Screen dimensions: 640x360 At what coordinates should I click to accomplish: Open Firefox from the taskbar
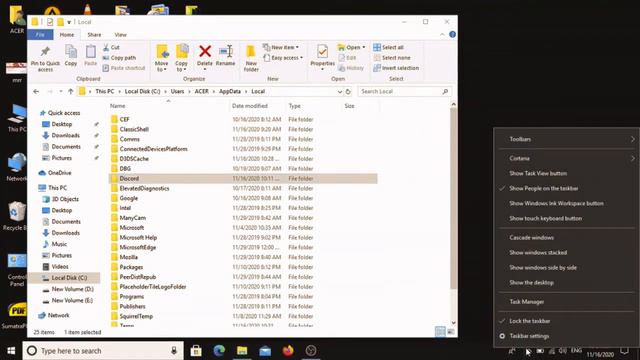click(x=288, y=351)
